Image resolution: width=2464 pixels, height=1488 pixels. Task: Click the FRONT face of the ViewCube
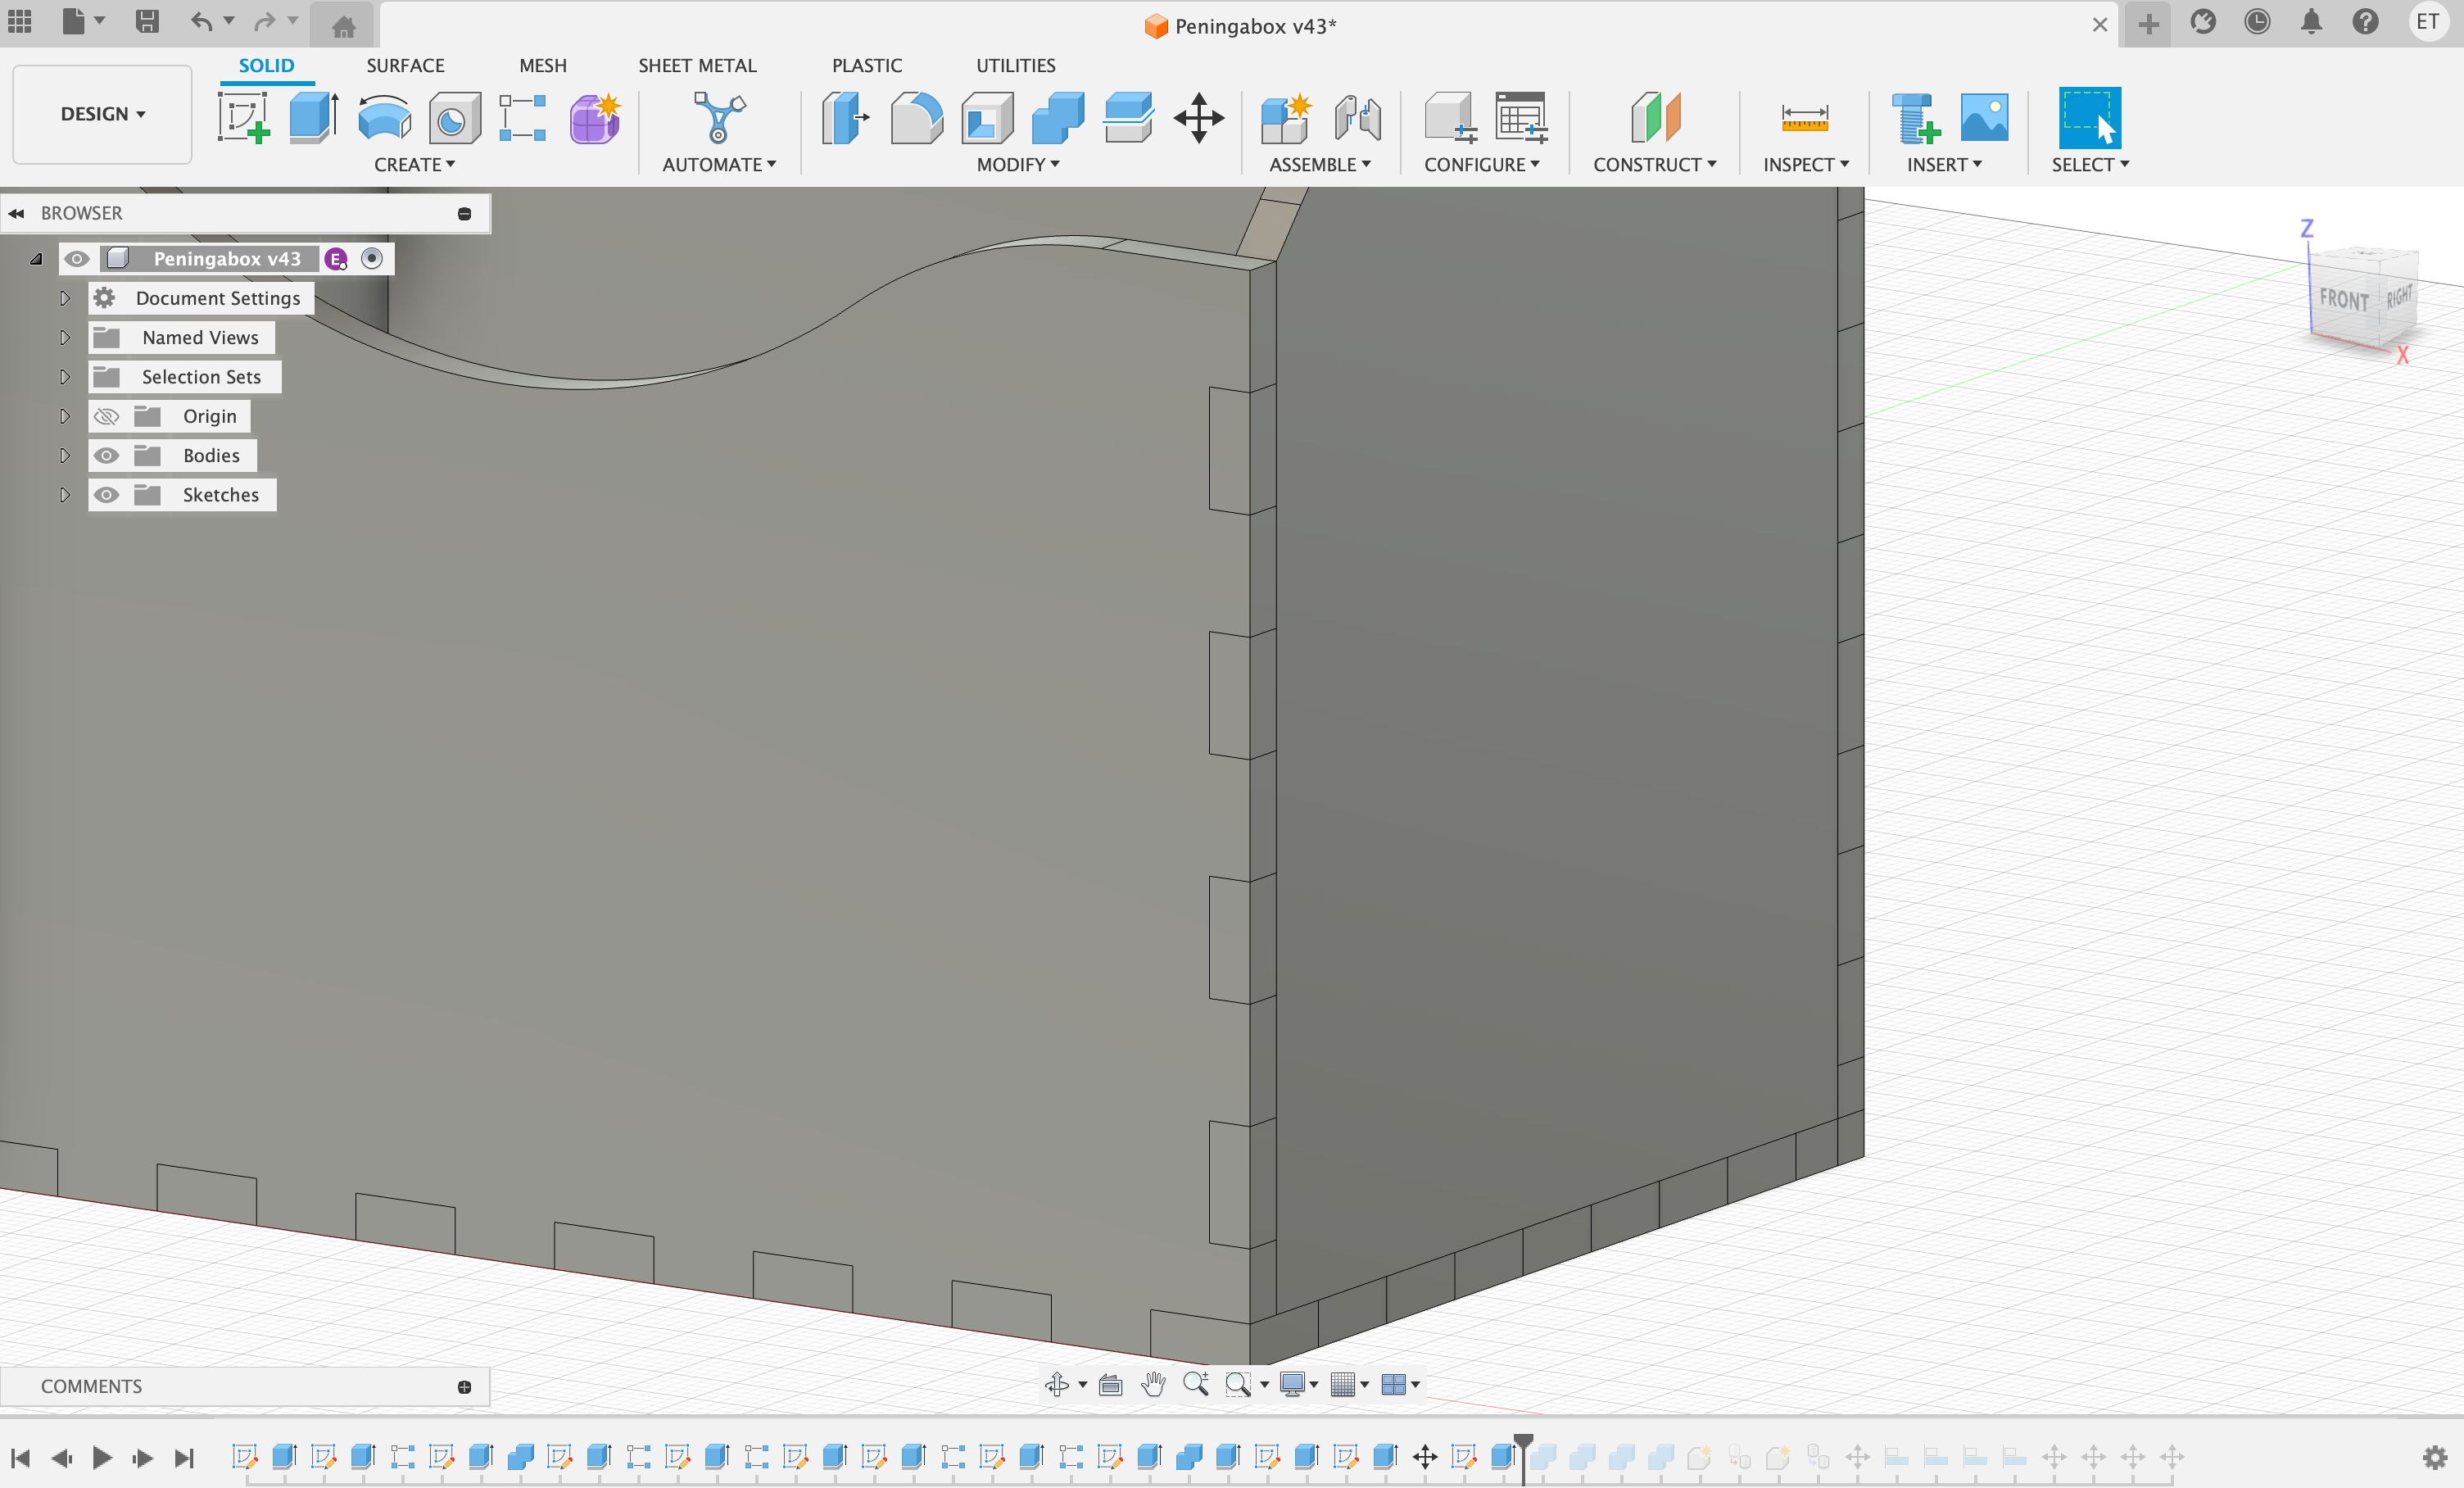[x=2344, y=299]
